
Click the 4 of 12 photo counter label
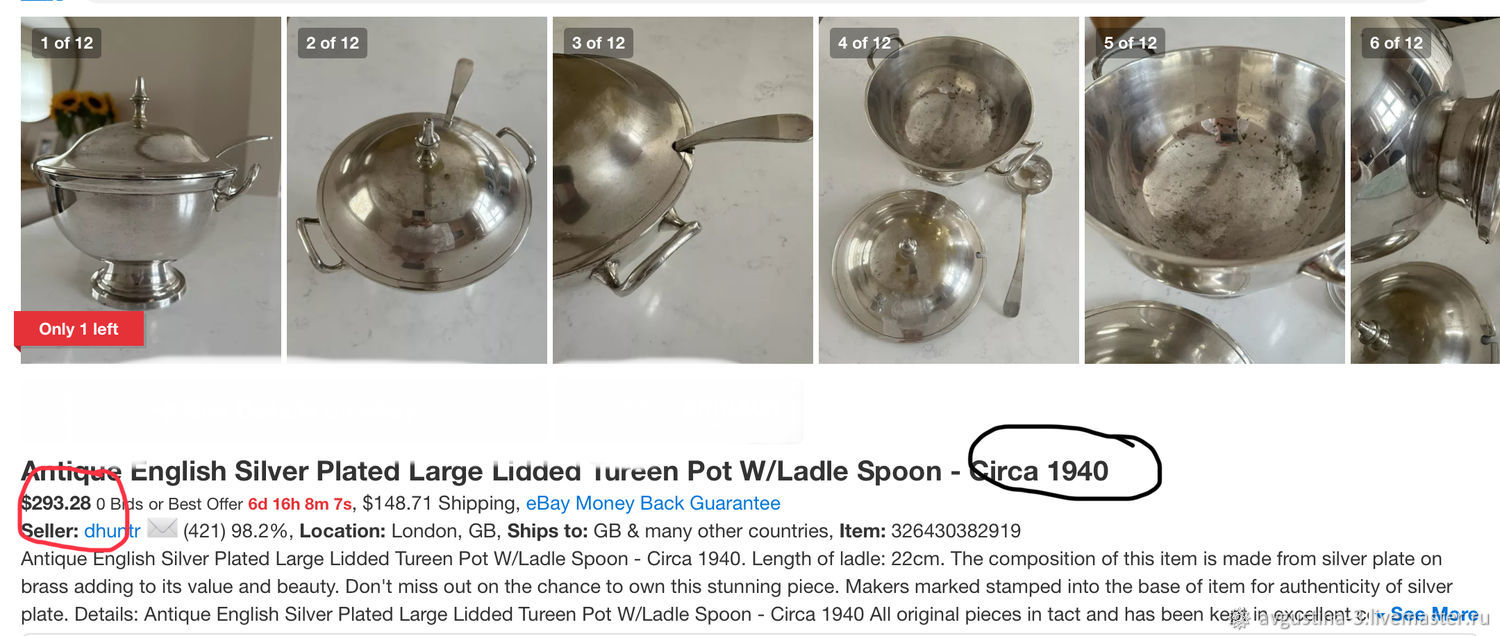864,43
